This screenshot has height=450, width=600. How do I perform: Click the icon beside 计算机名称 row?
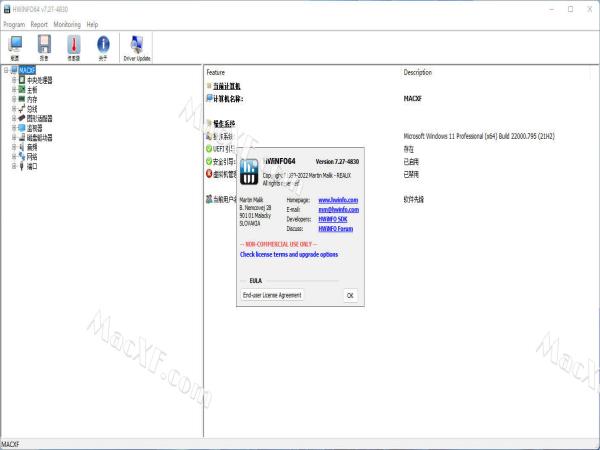pyautogui.click(x=209, y=98)
